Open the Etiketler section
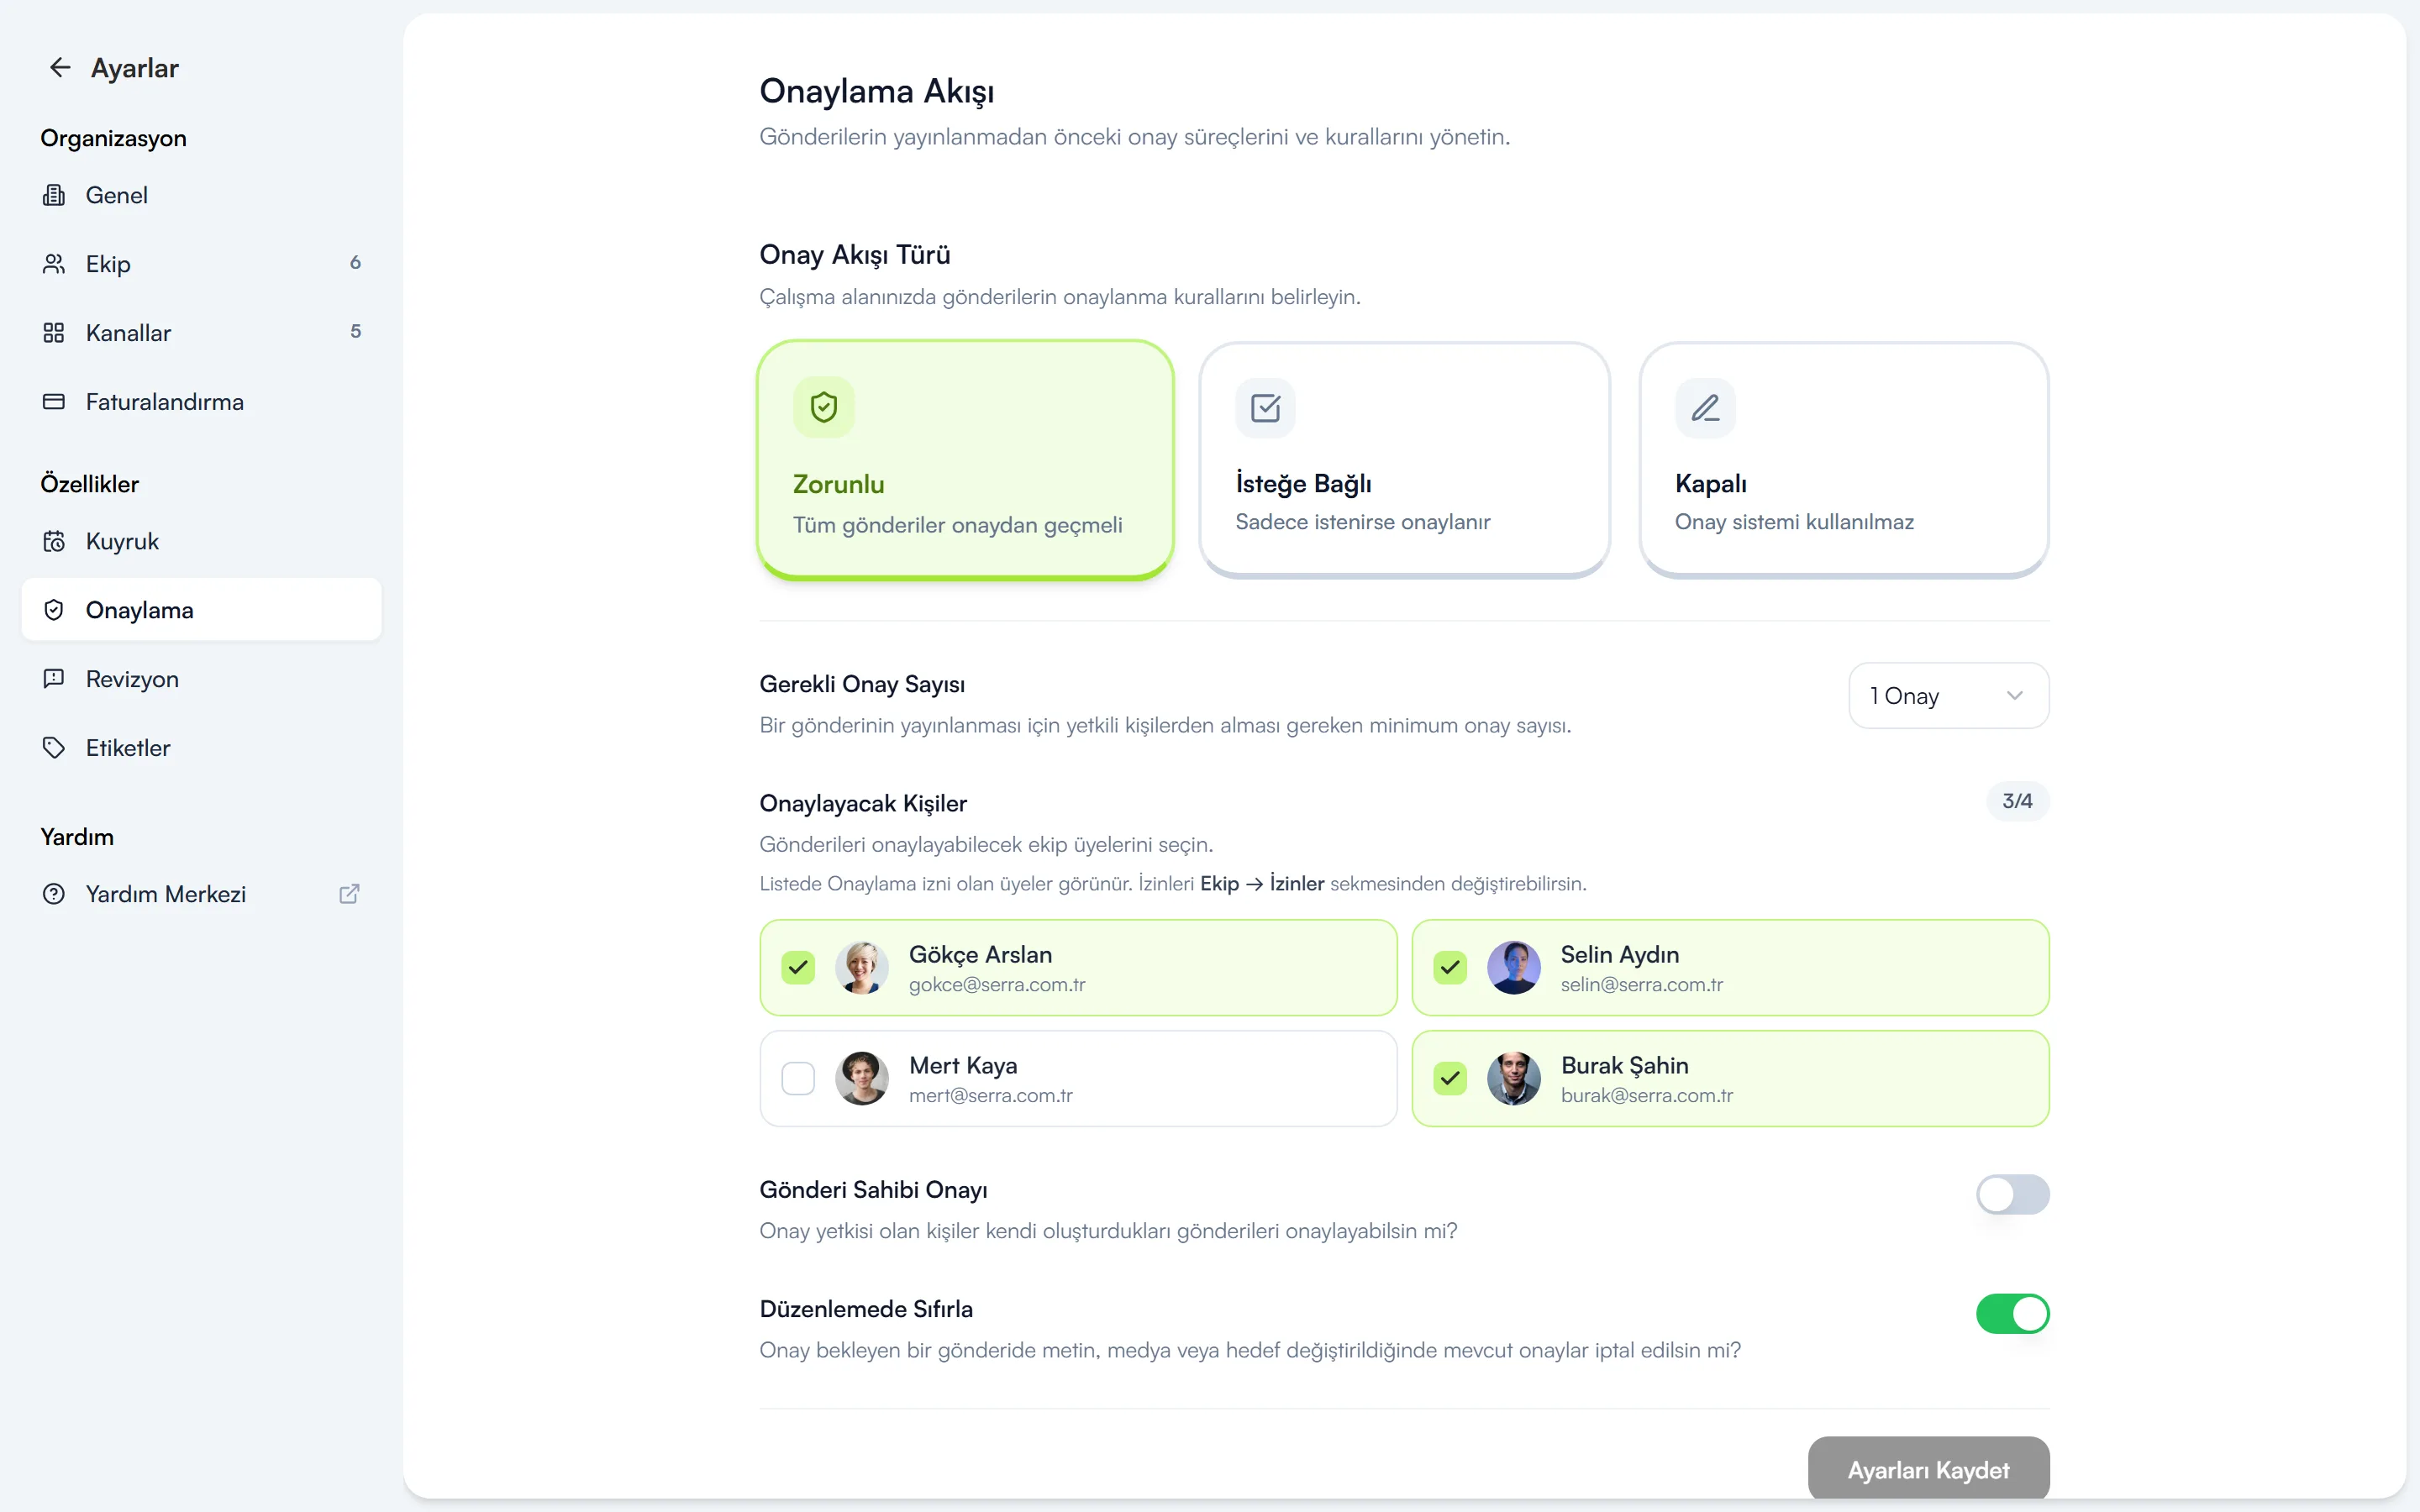2420x1512 pixels. tap(201, 748)
